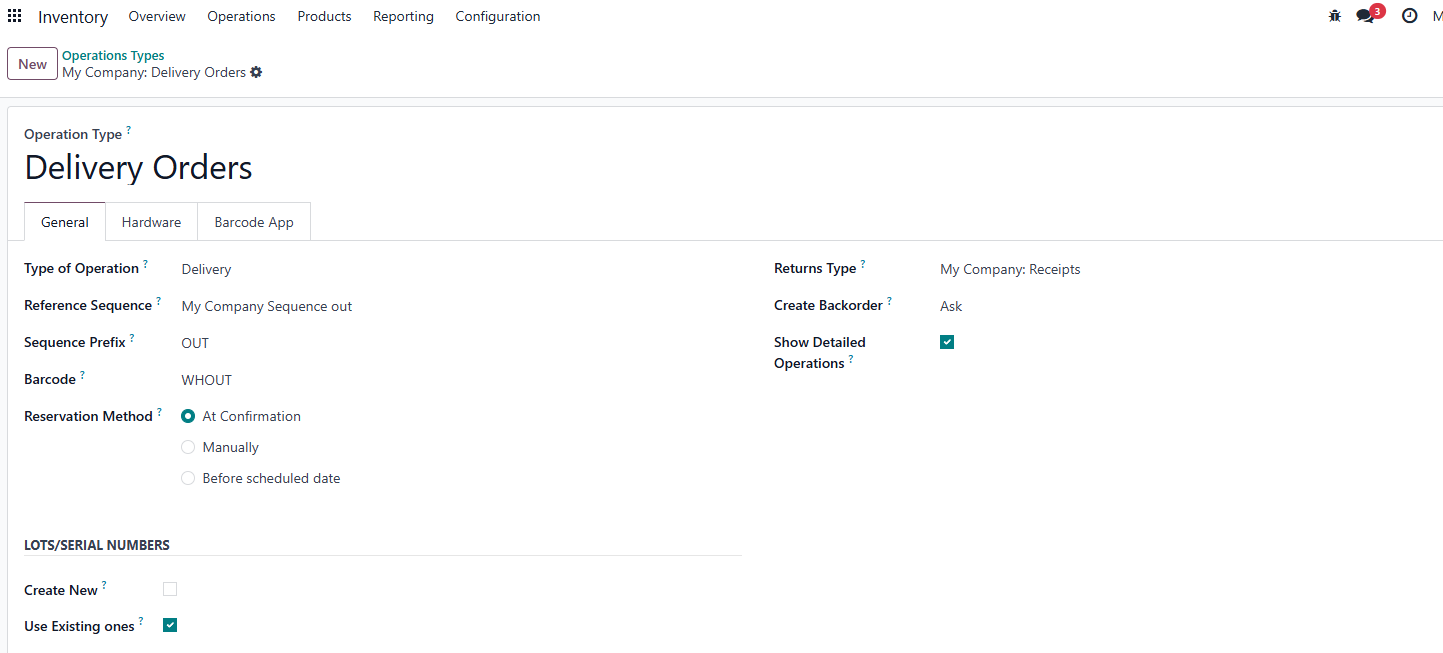This screenshot has height=653, width=1443.
Task: Open the gear actions menu beside Delivery Orders
Action: coord(256,72)
